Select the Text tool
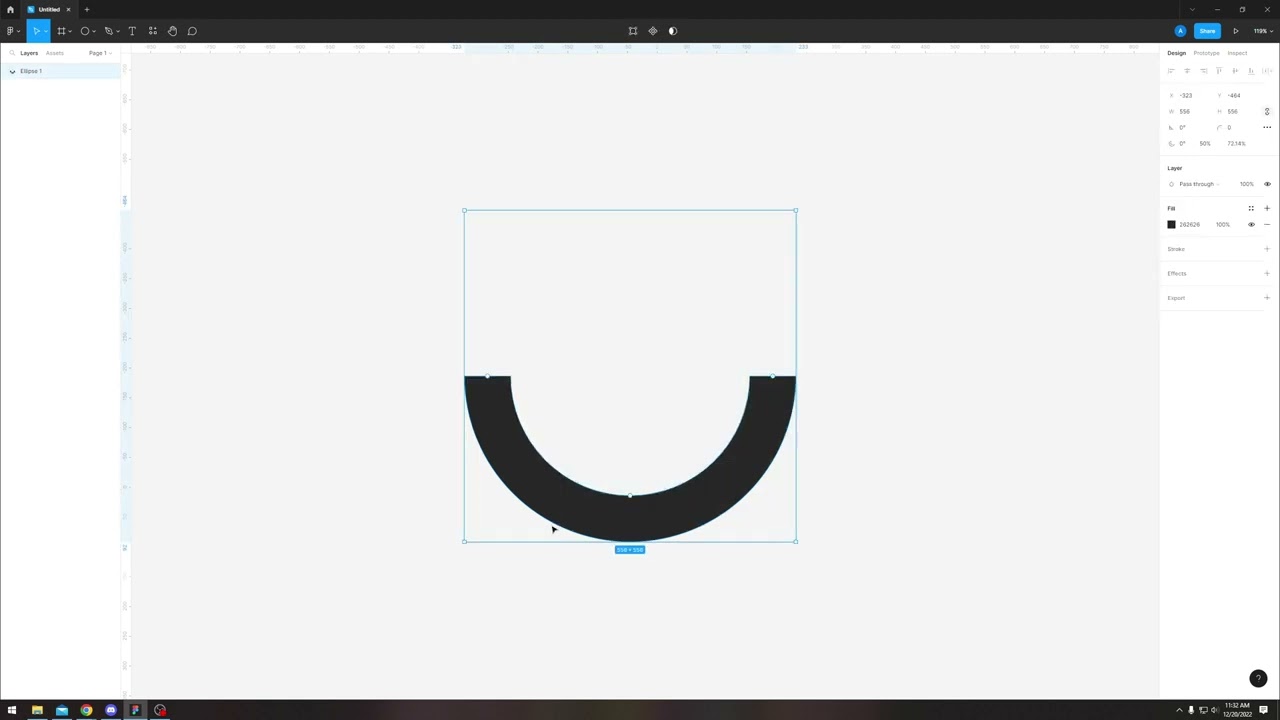 (x=132, y=31)
